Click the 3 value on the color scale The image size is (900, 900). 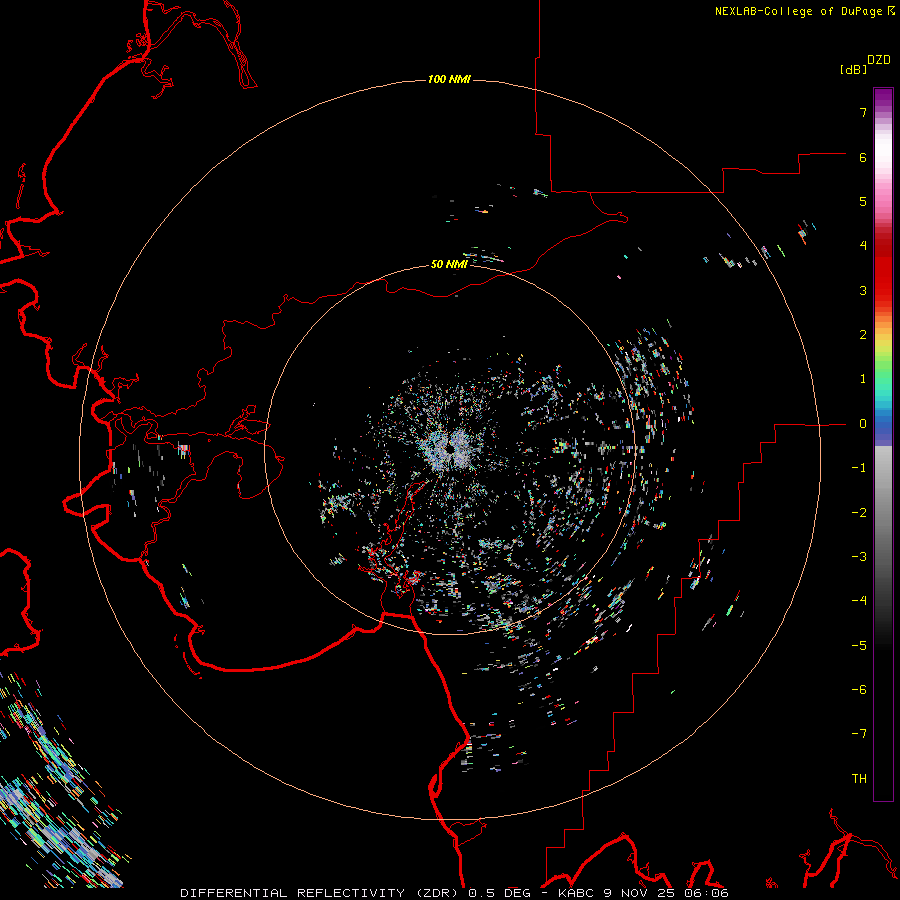863,290
